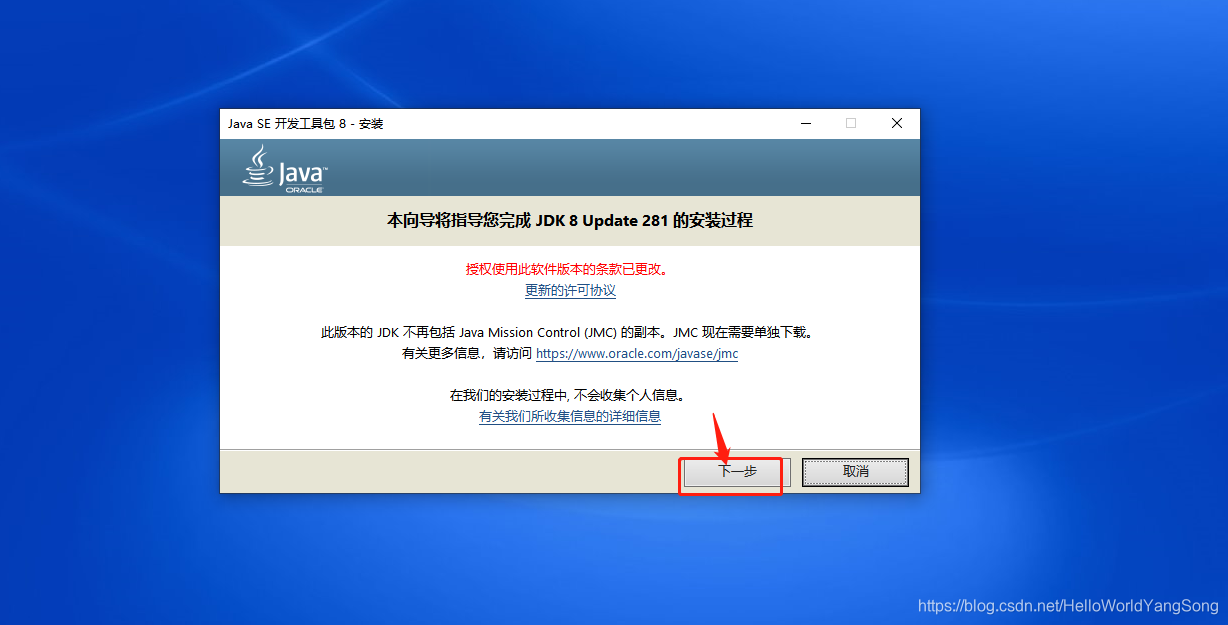Click the Java Oracle logo in banner

click(x=285, y=169)
